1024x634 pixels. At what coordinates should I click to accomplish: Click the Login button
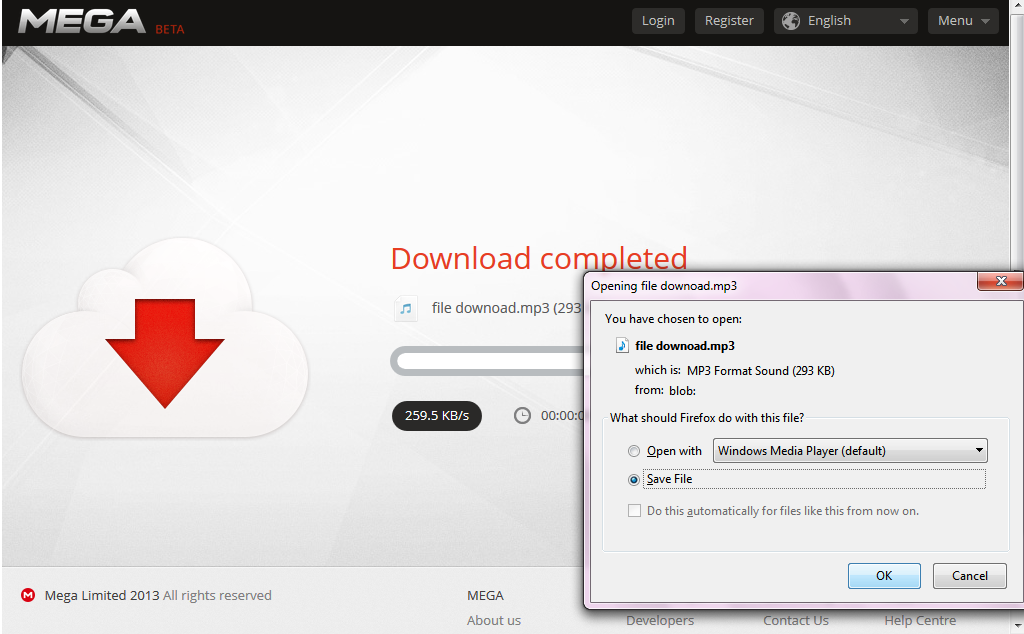pos(658,21)
